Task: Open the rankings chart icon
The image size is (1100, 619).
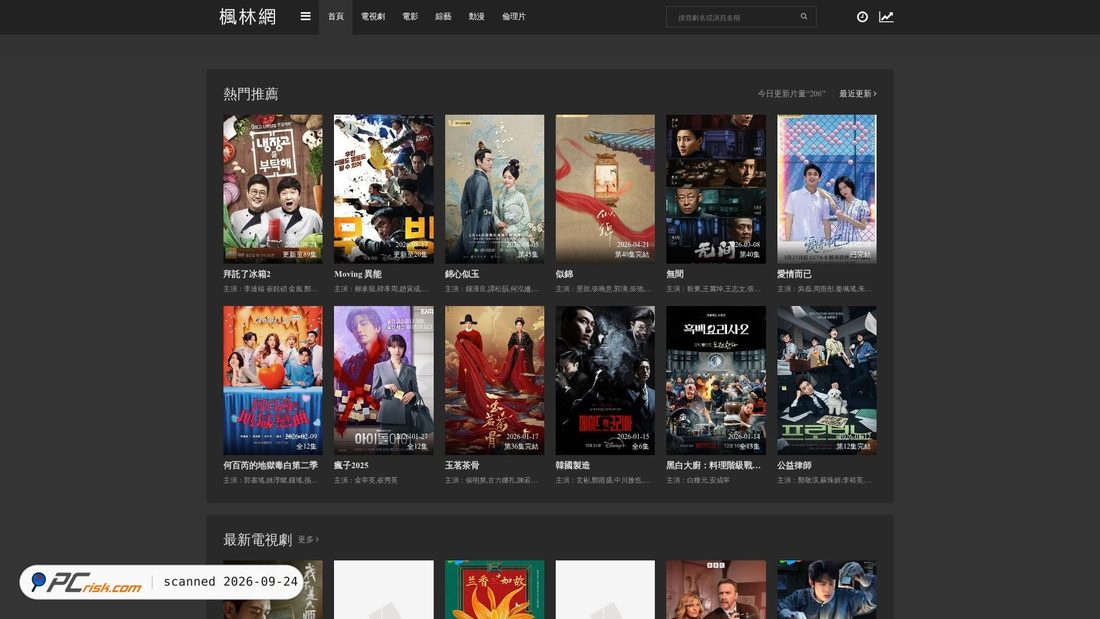Action: 886,17
